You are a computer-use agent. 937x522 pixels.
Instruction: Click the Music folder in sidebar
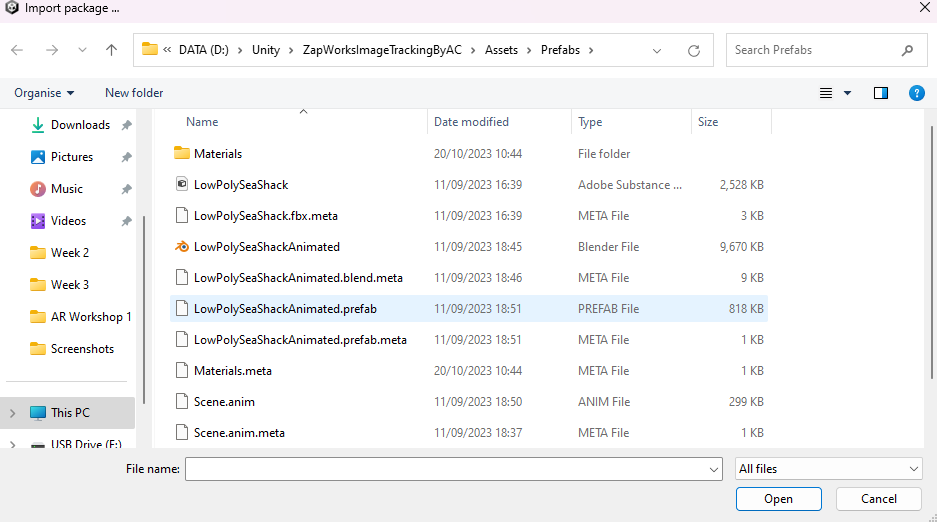(66, 189)
